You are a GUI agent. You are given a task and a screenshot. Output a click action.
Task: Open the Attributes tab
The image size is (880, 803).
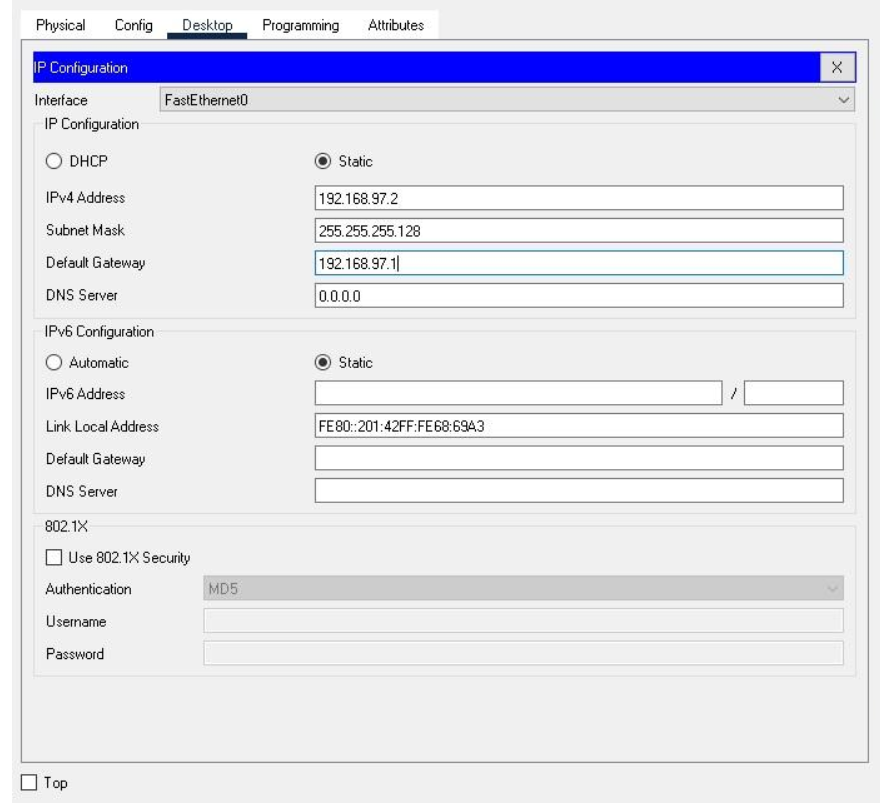pos(395,25)
